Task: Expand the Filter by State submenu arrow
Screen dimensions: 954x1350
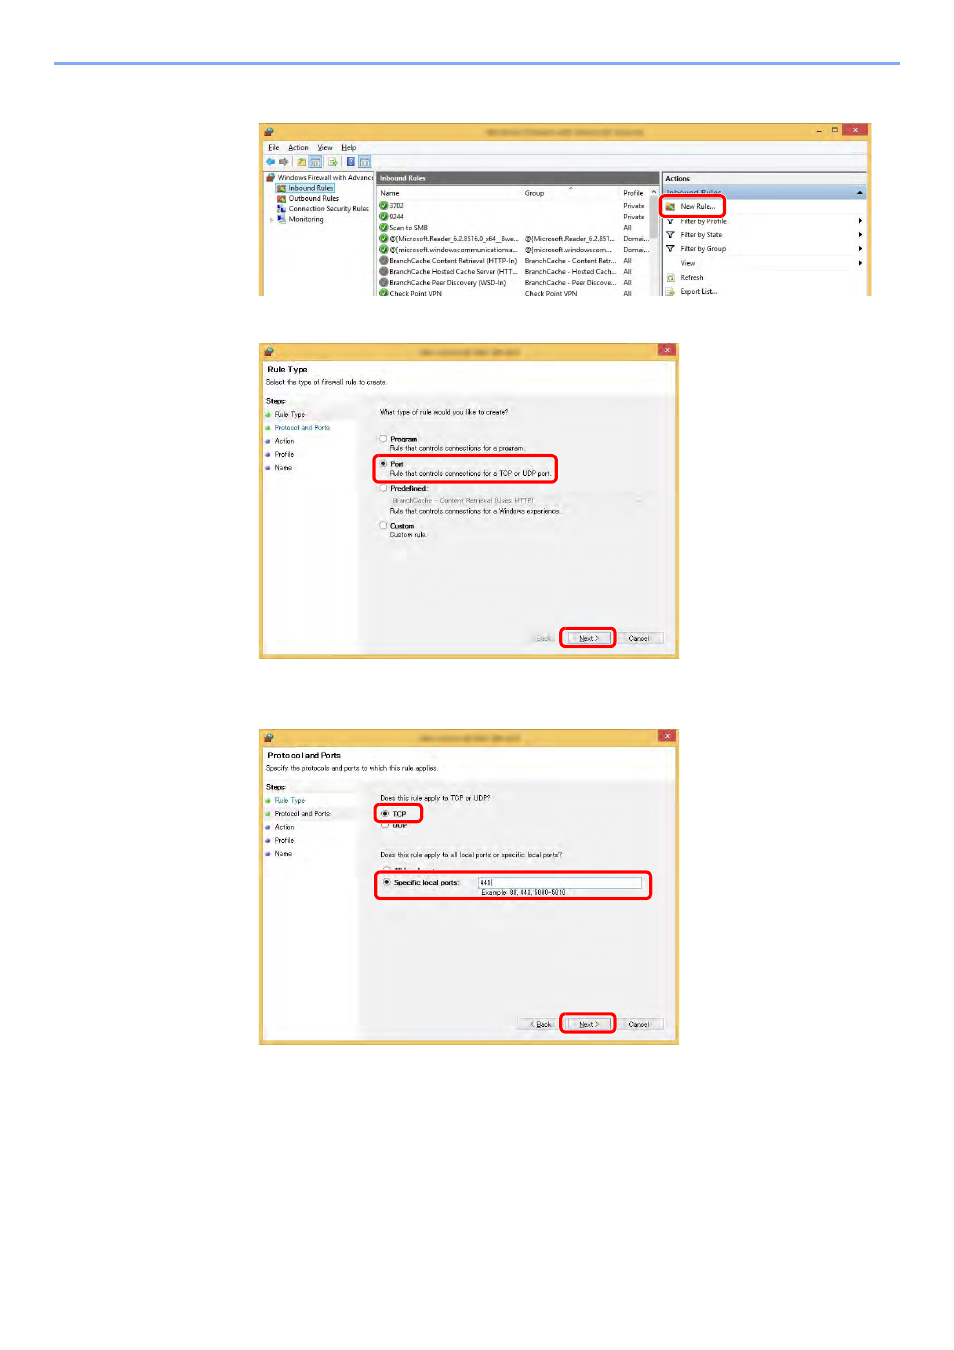Action: 860,235
